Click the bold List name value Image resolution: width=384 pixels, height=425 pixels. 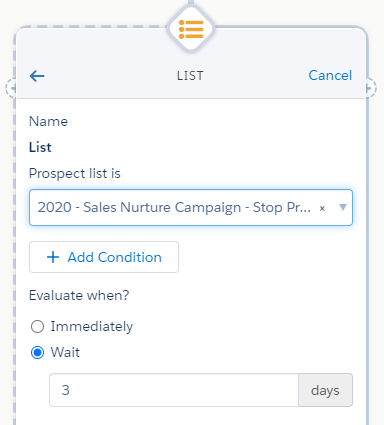point(40,147)
